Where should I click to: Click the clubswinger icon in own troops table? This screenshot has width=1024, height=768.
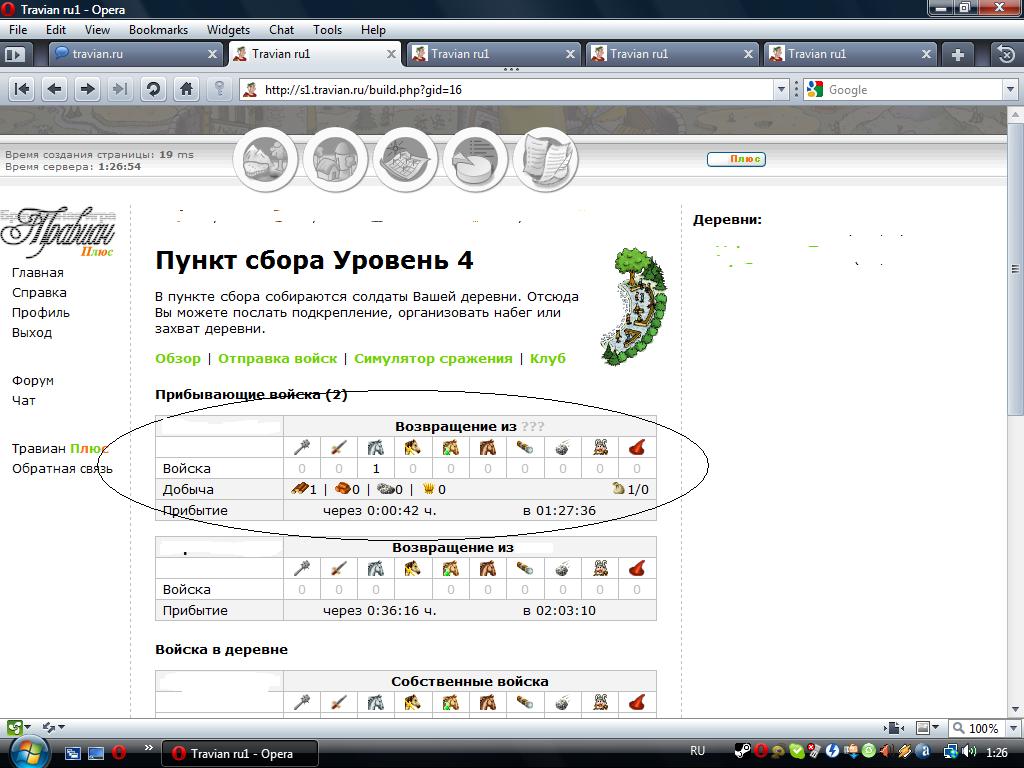[301, 702]
